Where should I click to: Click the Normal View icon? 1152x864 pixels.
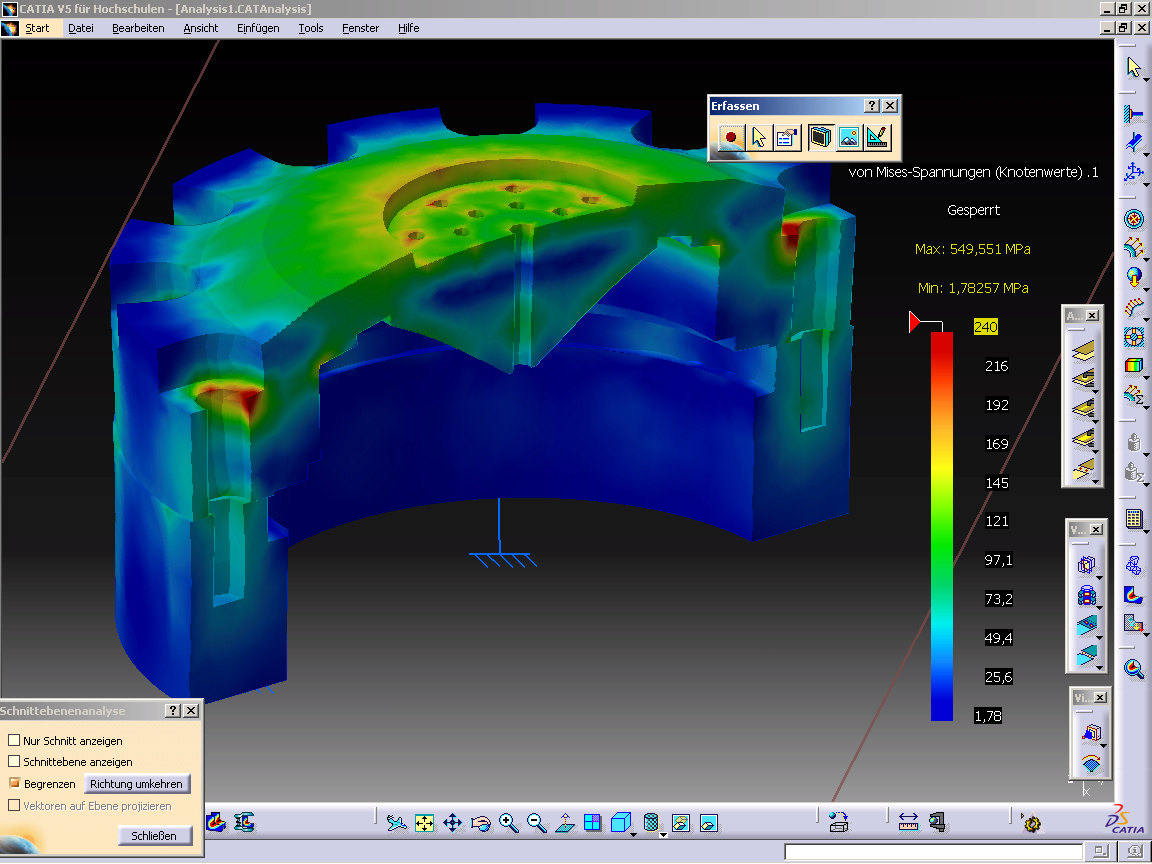click(564, 823)
